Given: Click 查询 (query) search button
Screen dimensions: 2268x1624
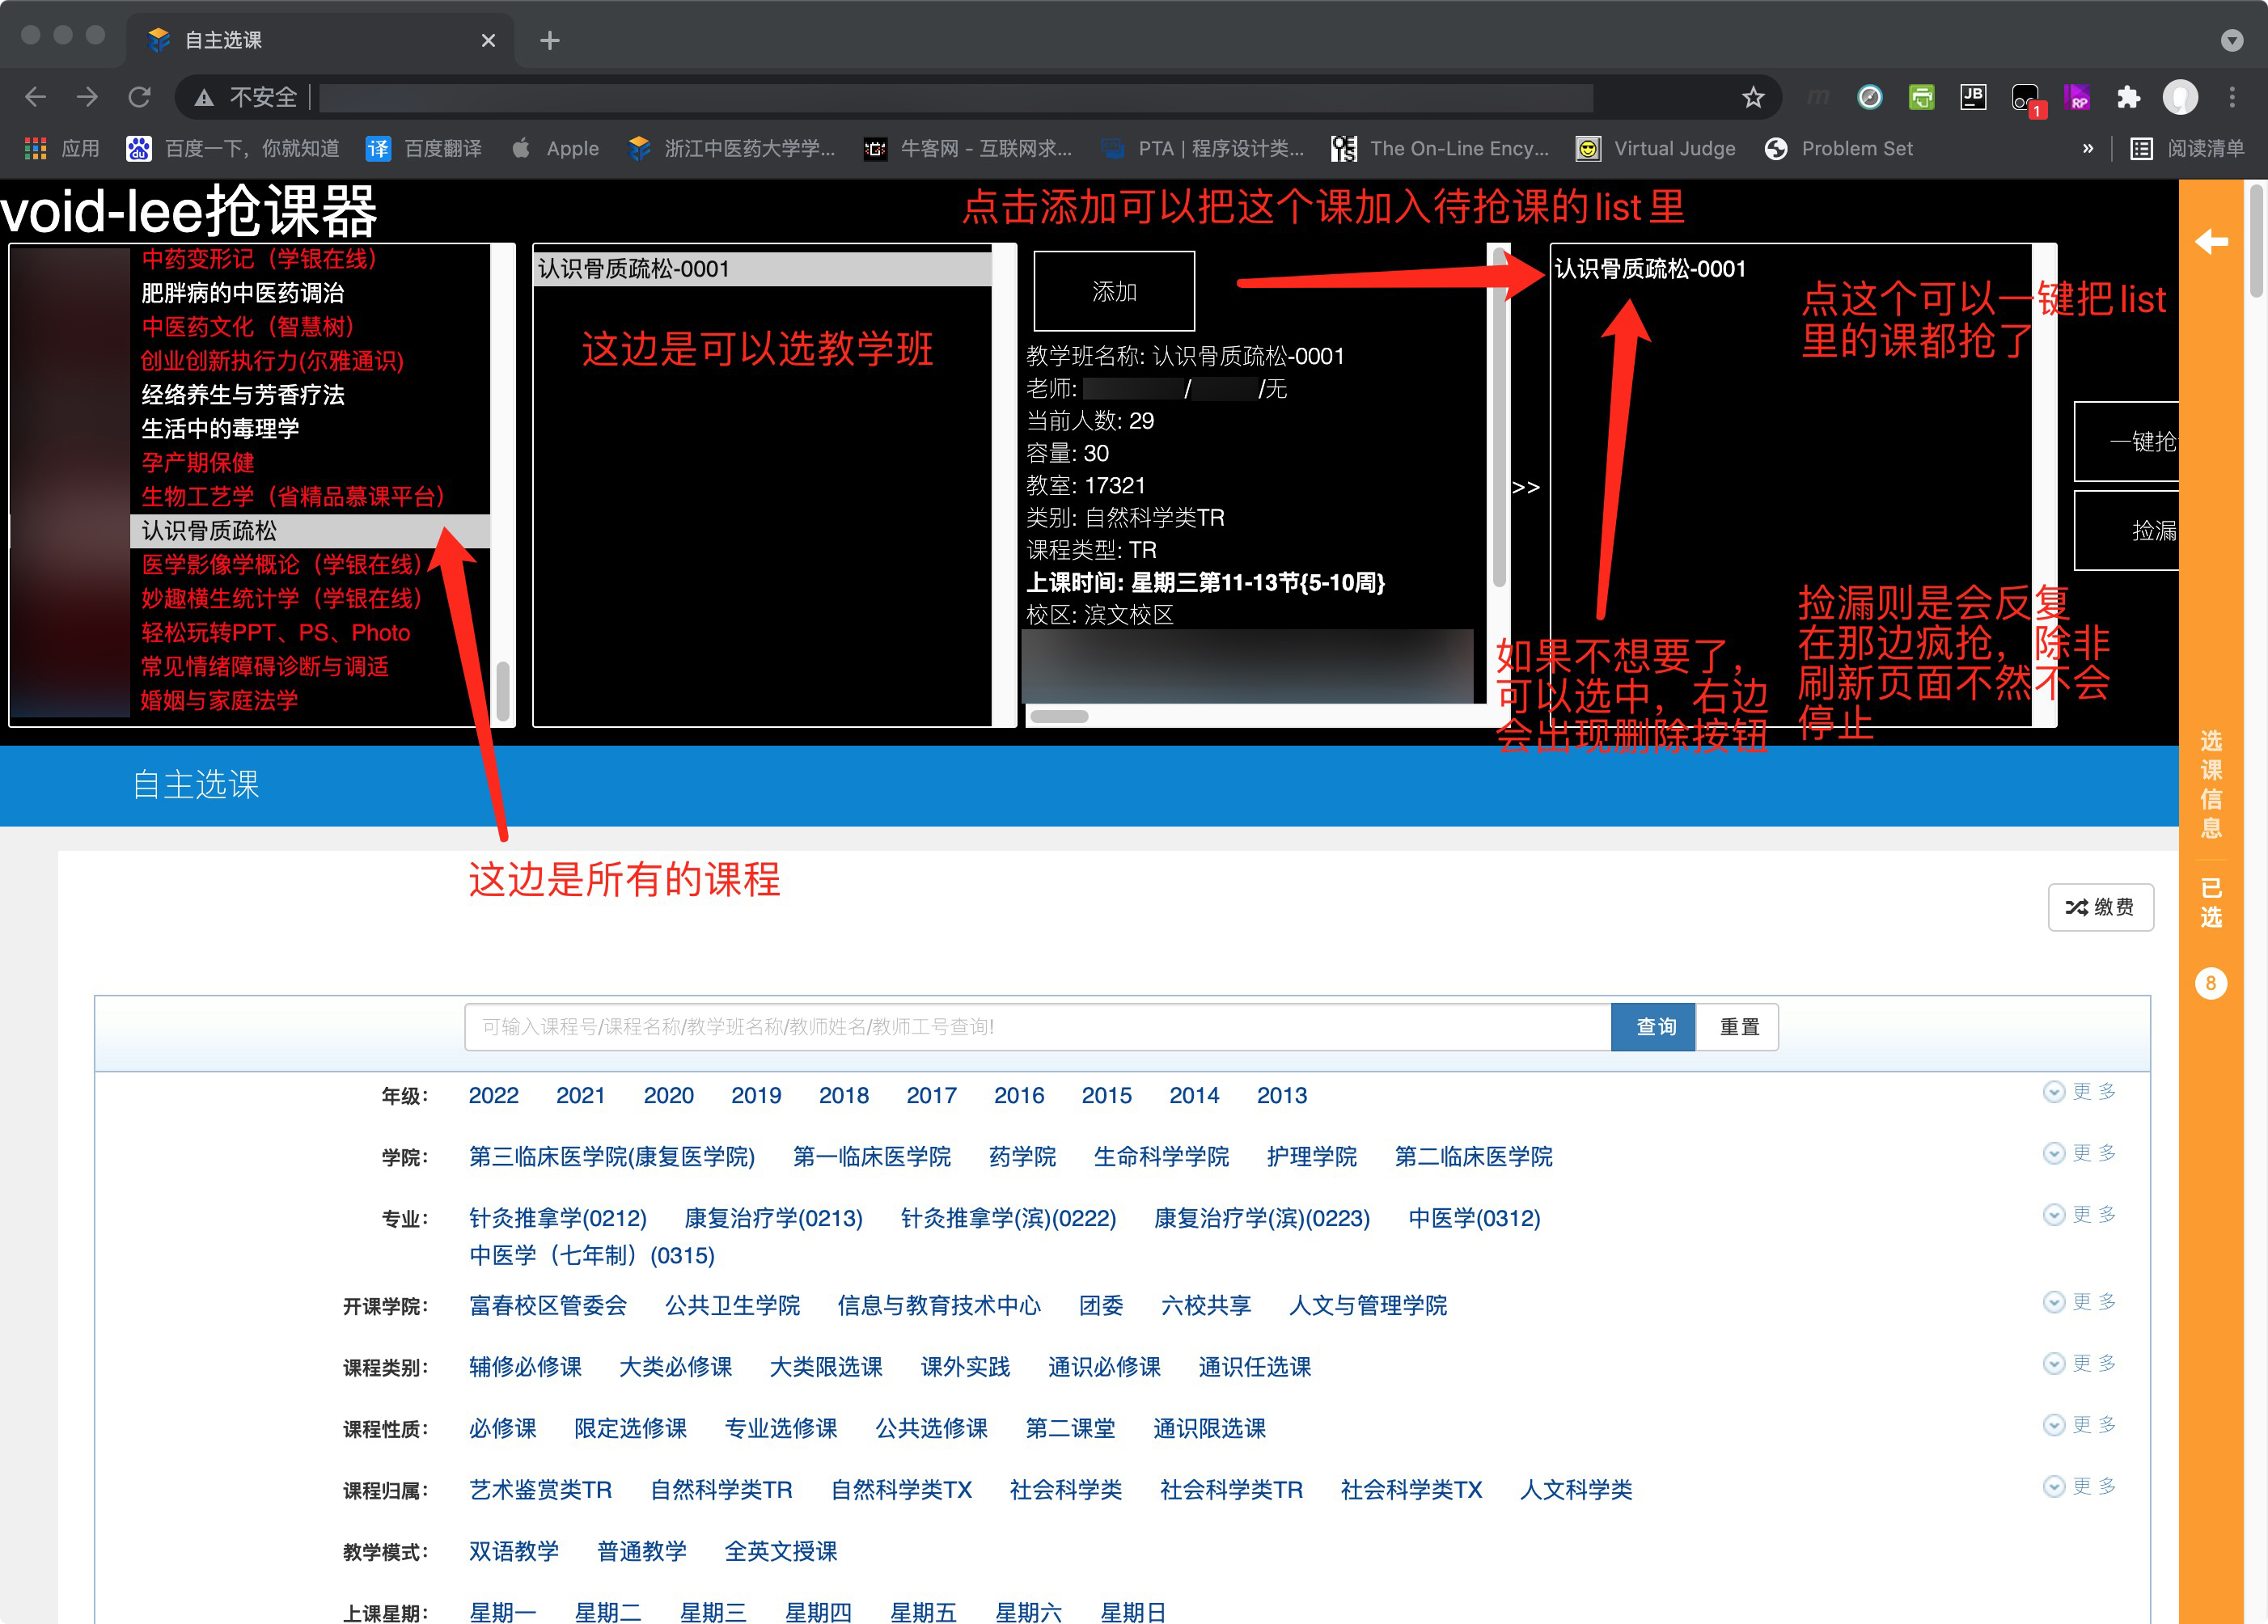Looking at the screenshot, I should (1652, 1026).
